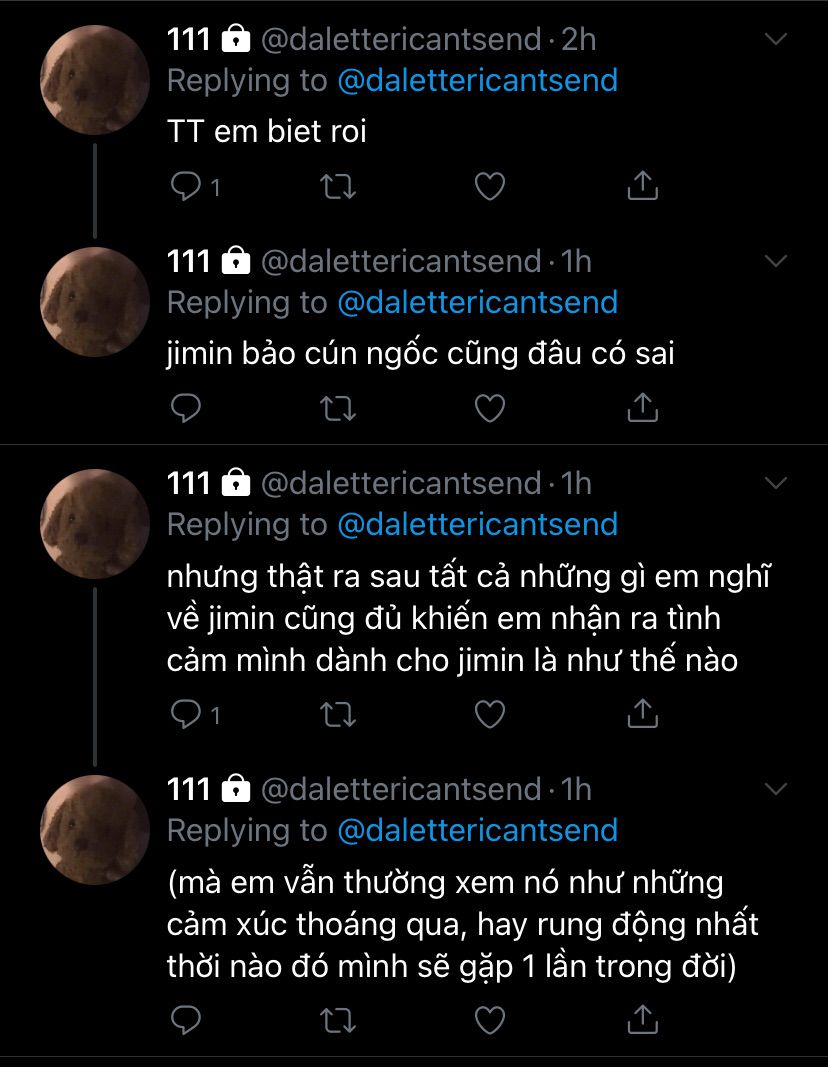Open the "111" username on the last tweet
This screenshot has width=828, height=1067.
188,789
